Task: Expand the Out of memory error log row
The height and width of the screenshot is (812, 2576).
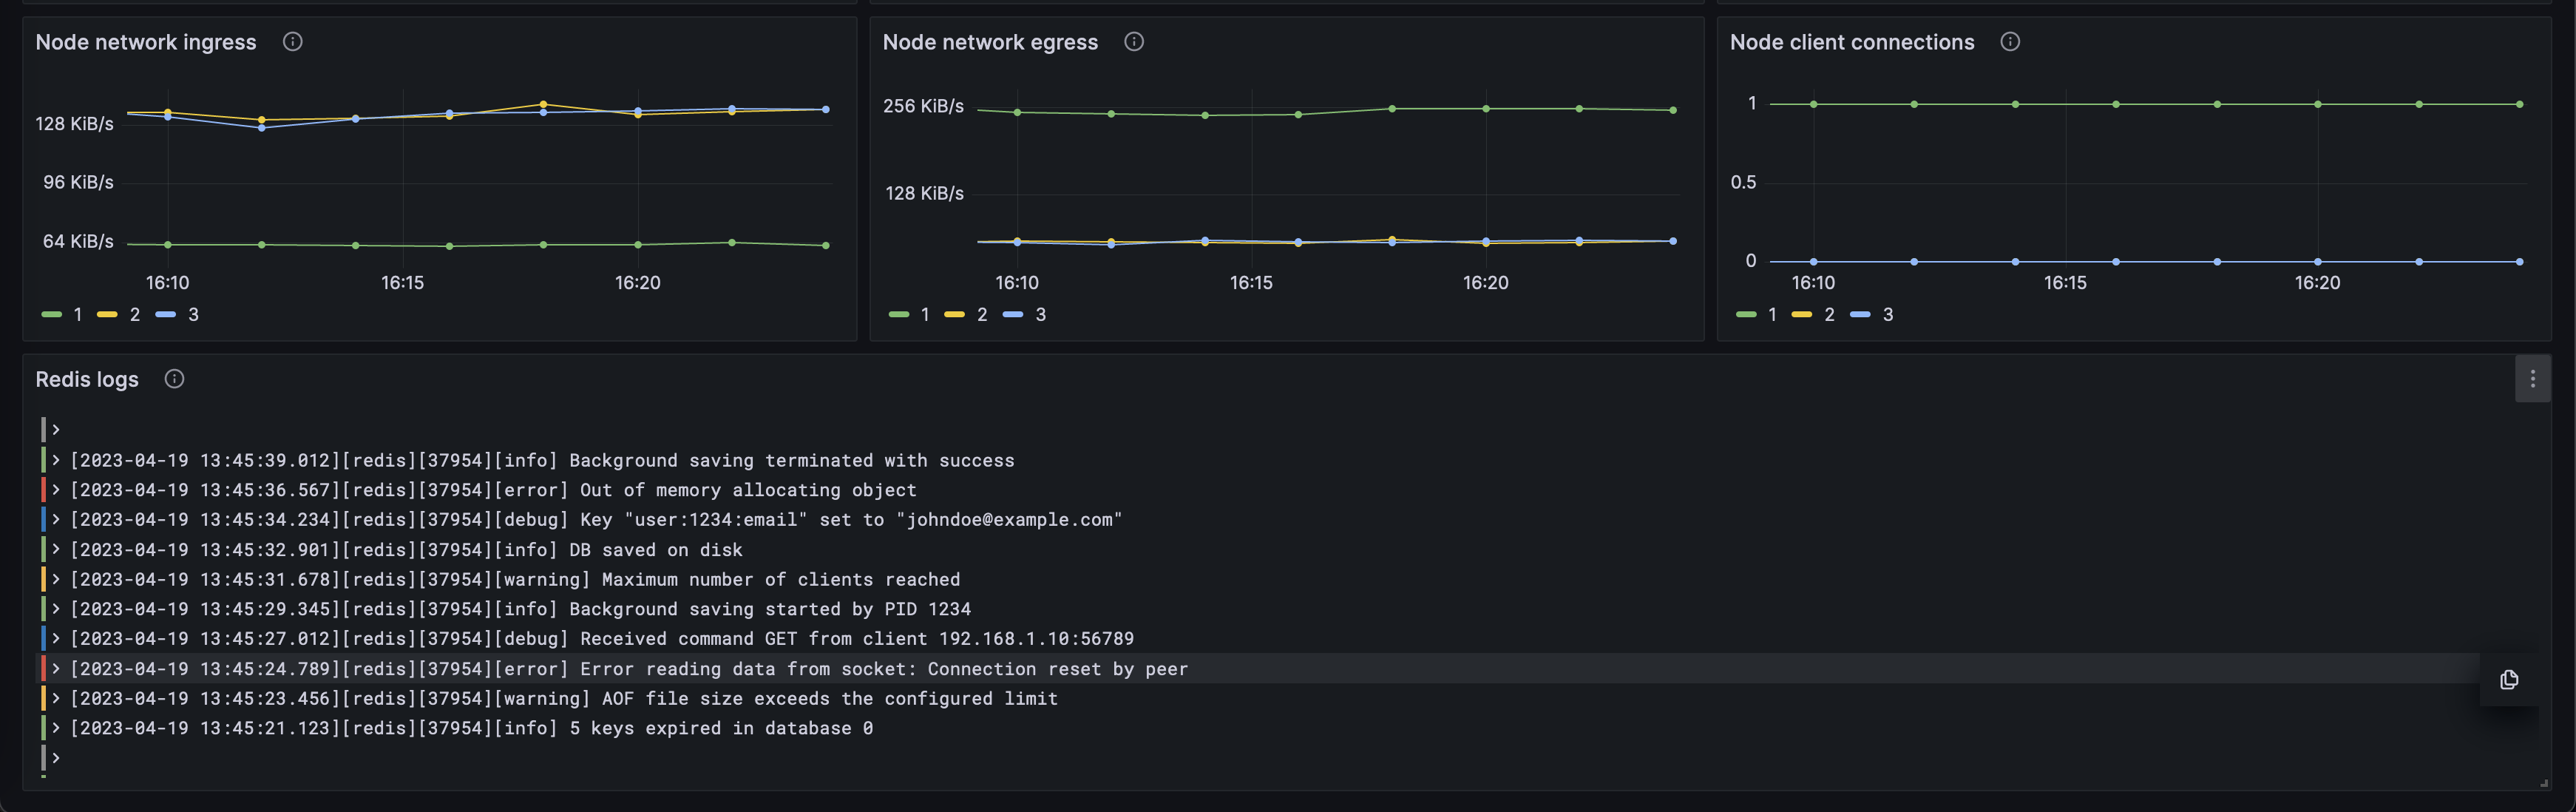Action: [x=56, y=490]
